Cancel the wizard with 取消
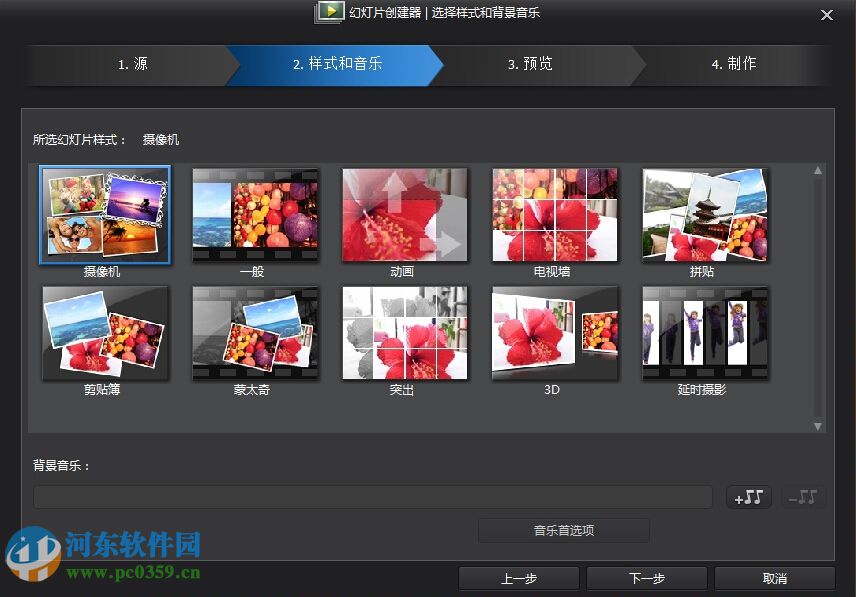Viewport: 856px width, 597px height. [x=774, y=578]
